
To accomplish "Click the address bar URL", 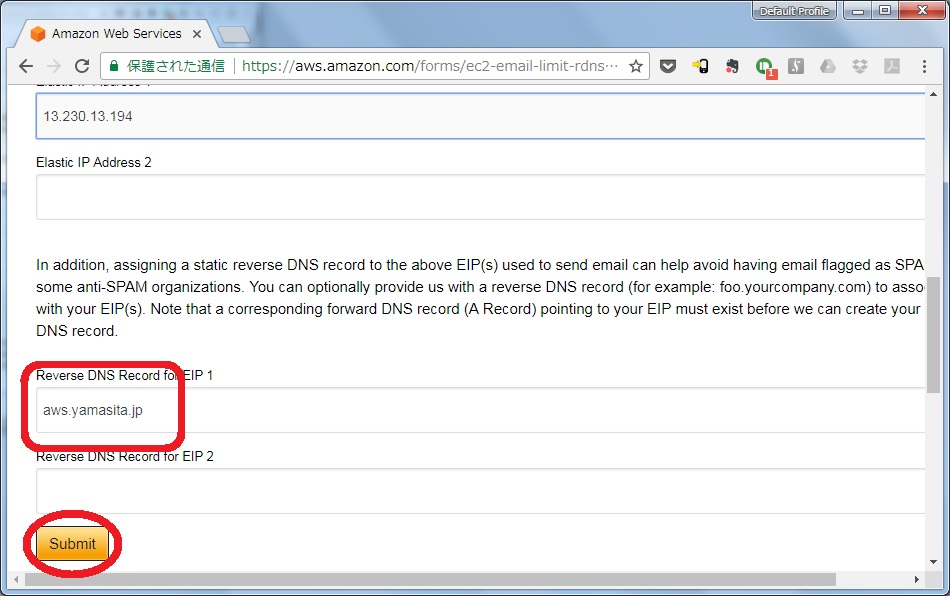I will point(430,66).
